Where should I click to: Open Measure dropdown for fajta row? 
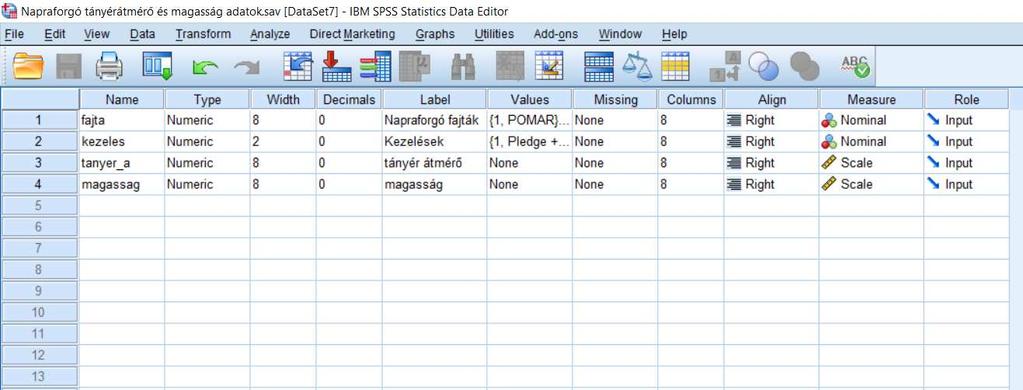(871, 120)
